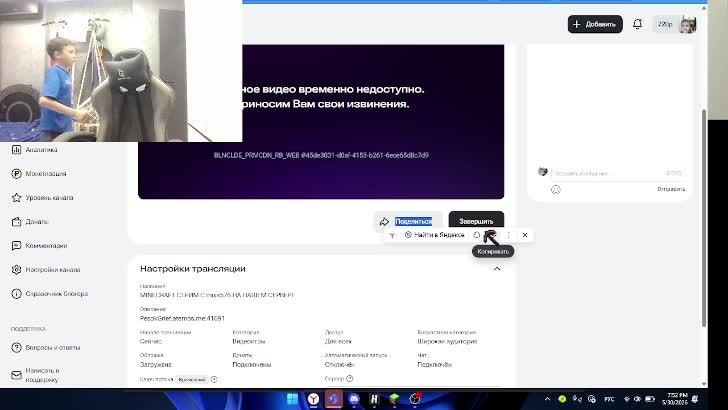728x410 pixels.
Task: Click Найти в Яндексе in the selection popup
Action: pyautogui.click(x=434, y=235)
